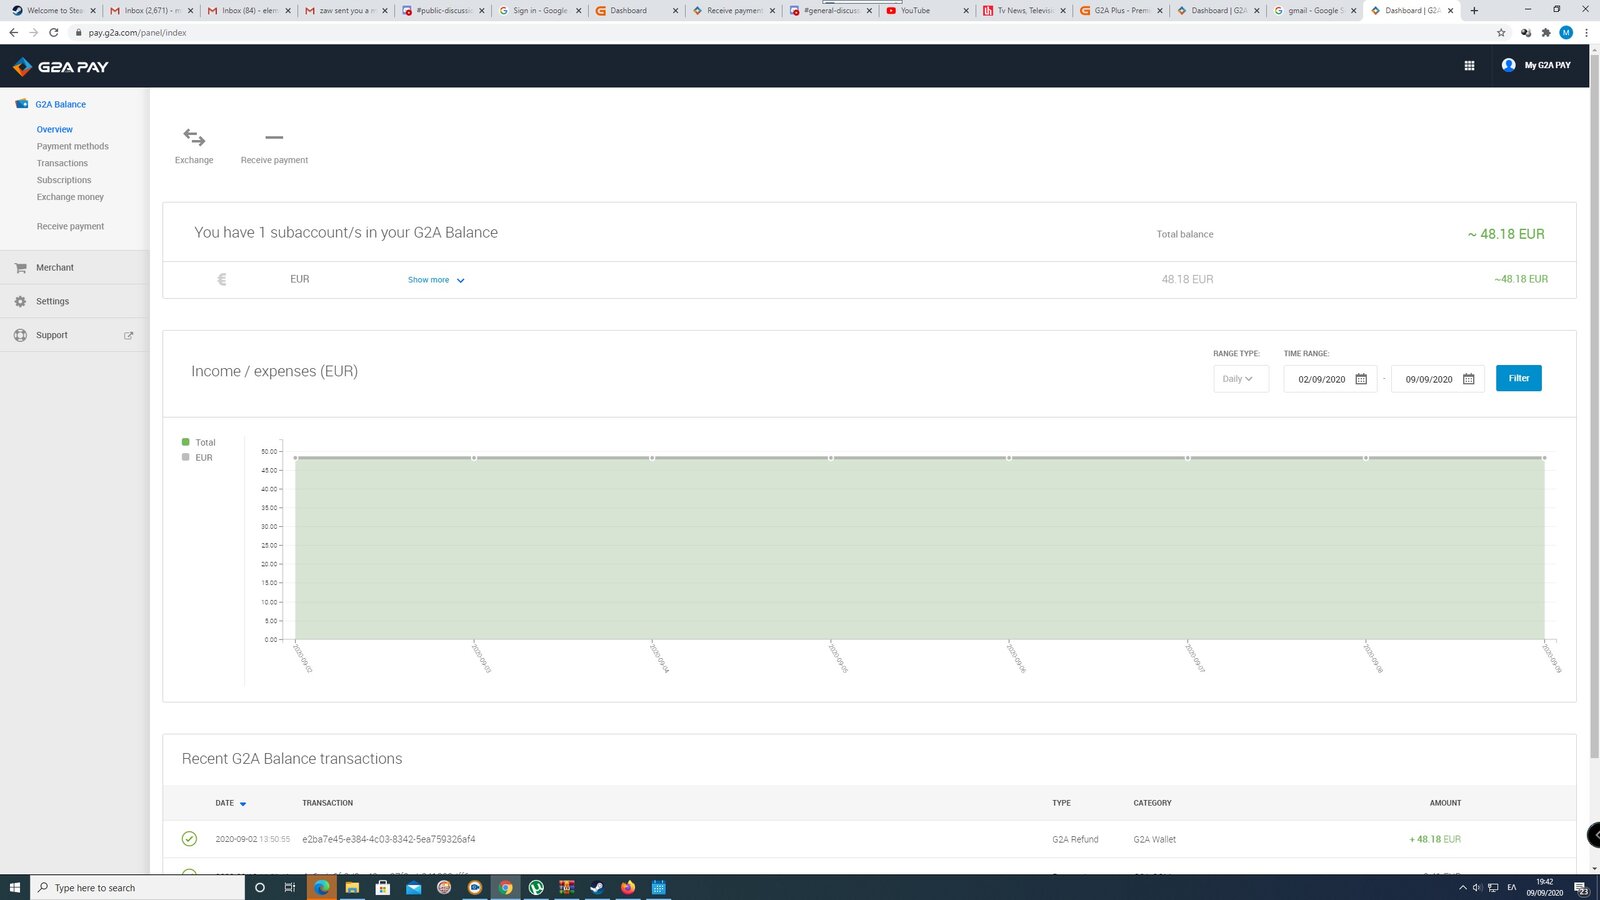Open Firefox from the taskbar
This screenshot has width=1600, height=900.
(x=628, y=887)
